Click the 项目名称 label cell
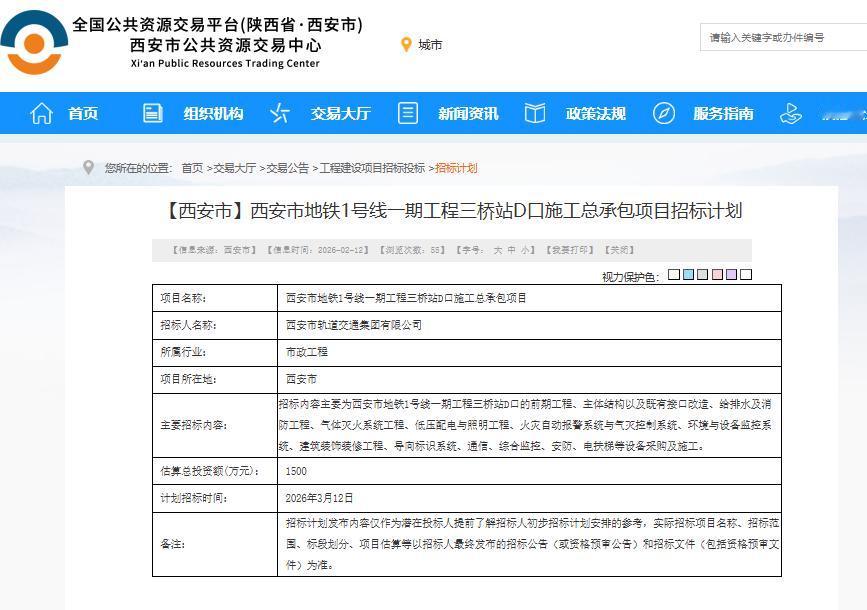Screen dimensions: 867x610 click(215, 298)
